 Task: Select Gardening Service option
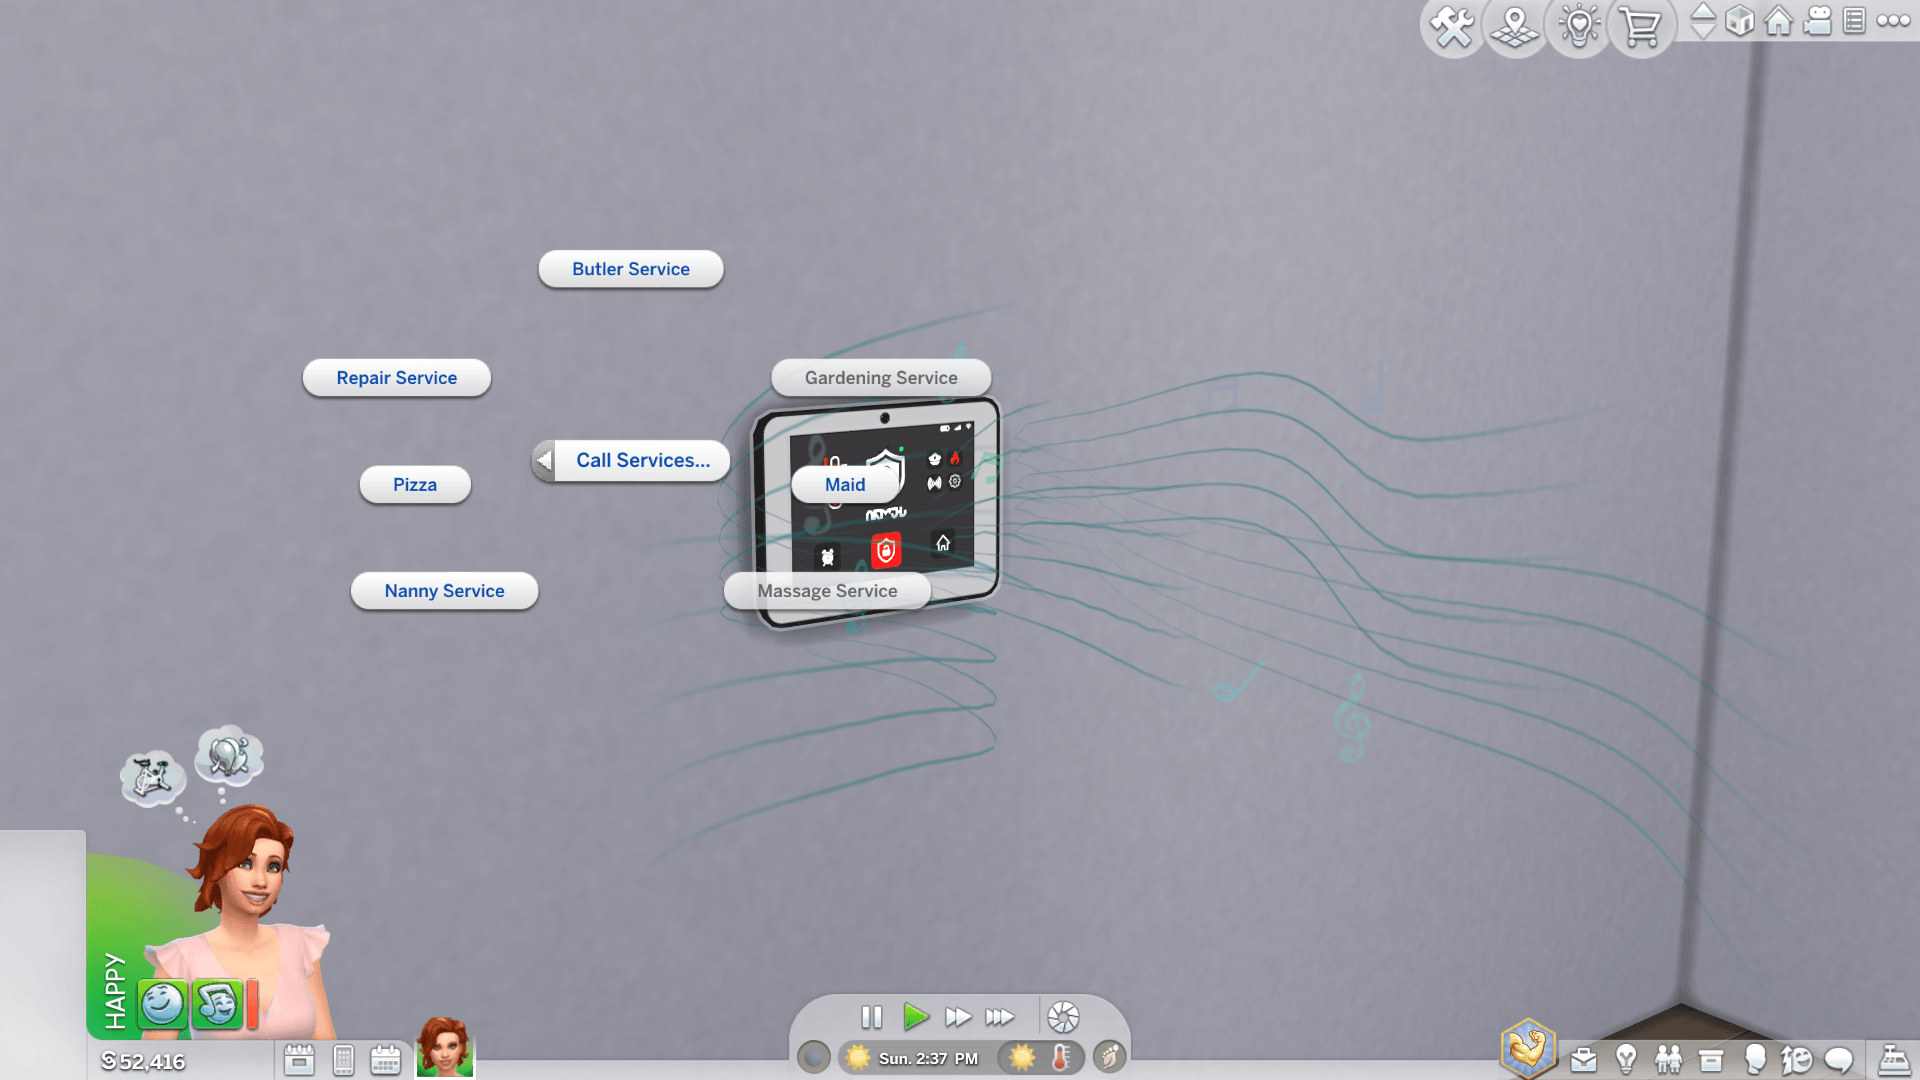pyautogui.click(x=881, y=378)
